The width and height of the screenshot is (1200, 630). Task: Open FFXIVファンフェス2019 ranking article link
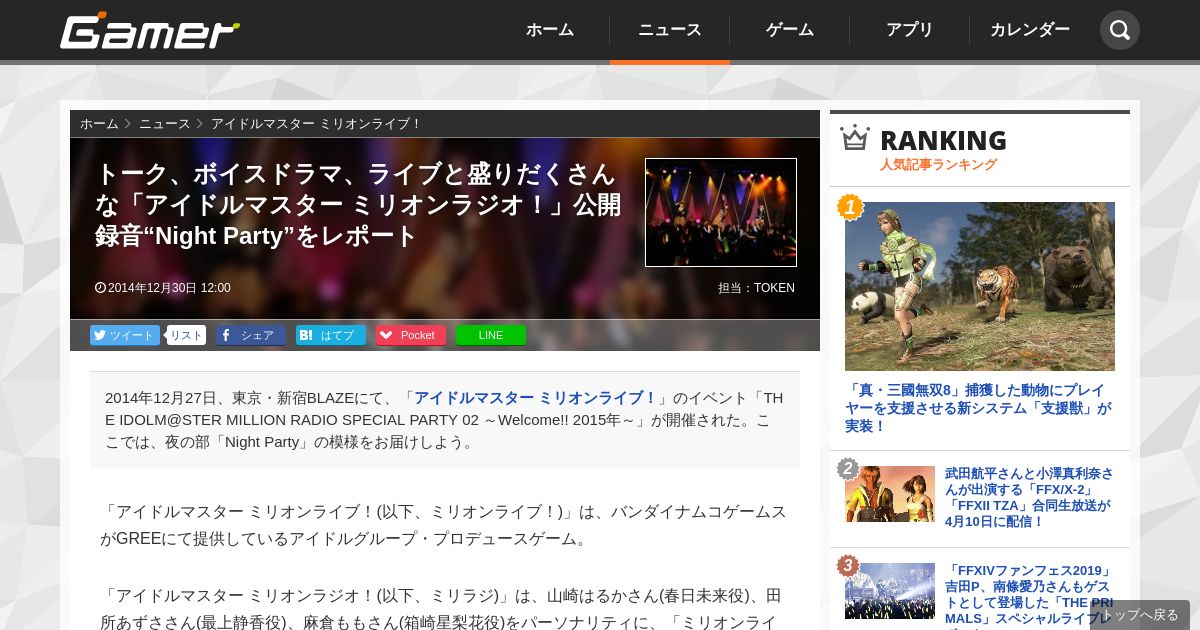pos(1029,595)
